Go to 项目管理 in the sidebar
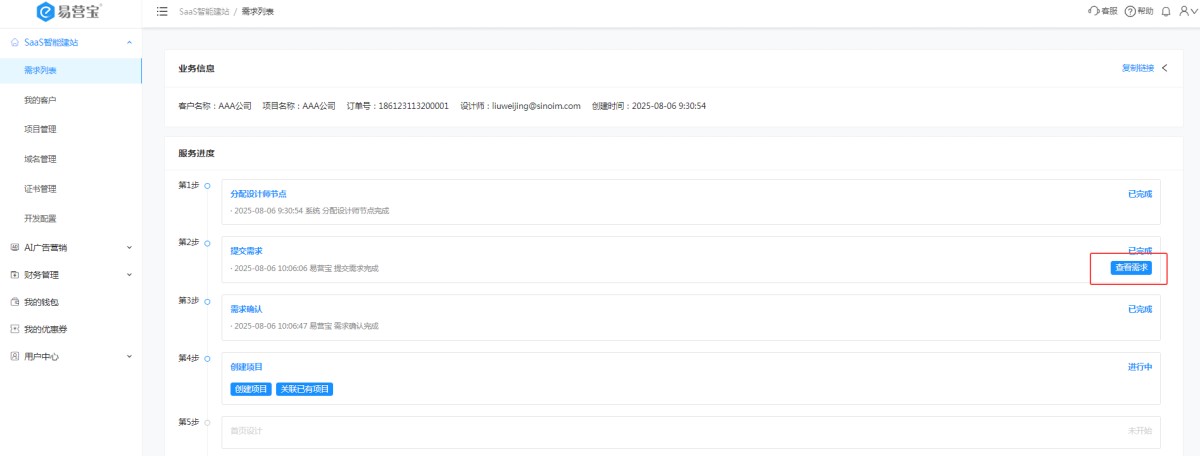 (40, 129)
